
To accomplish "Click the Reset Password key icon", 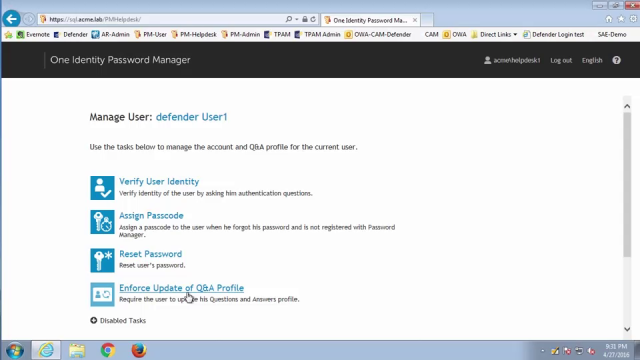I will click(x=102, y=260).
